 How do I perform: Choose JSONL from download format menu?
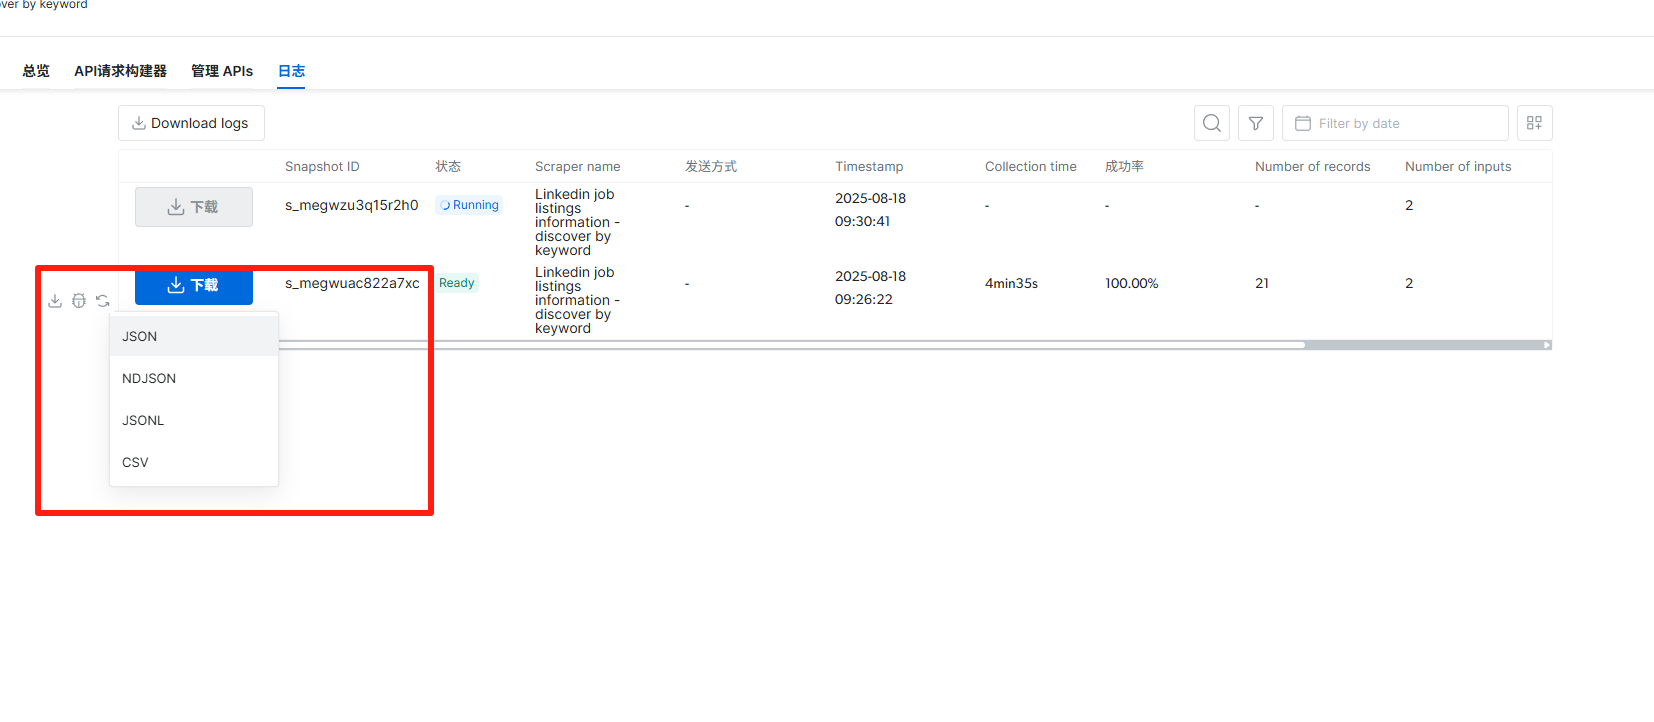[x=194, y=420]
